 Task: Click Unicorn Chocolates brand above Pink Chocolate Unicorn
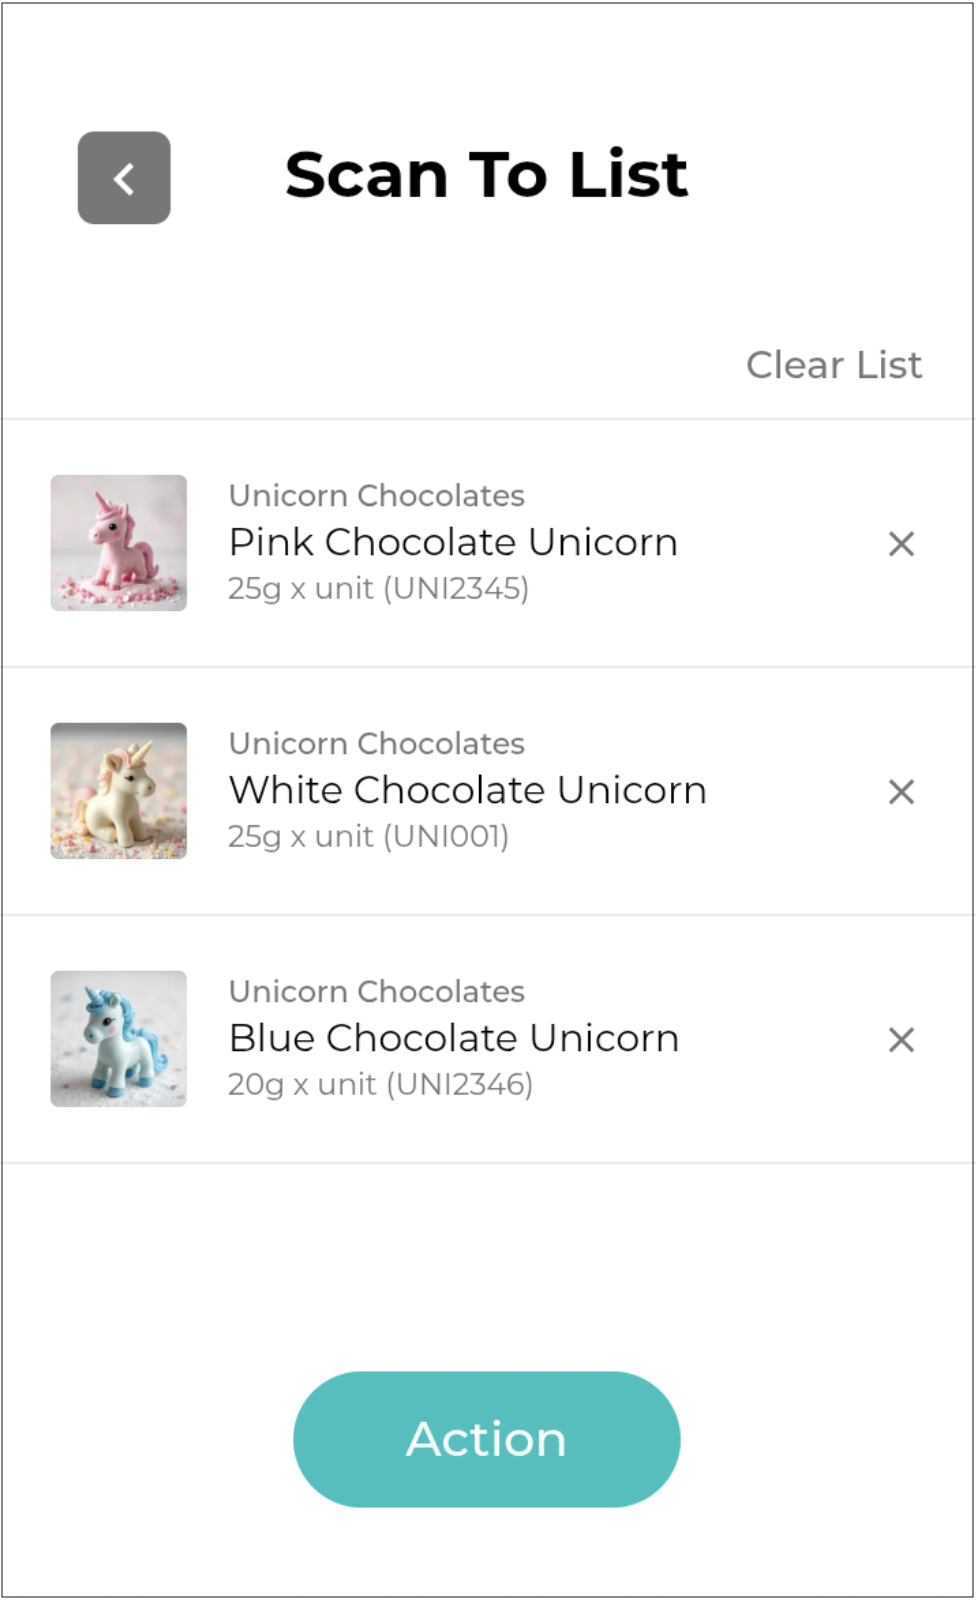click(x=376, y=495)
